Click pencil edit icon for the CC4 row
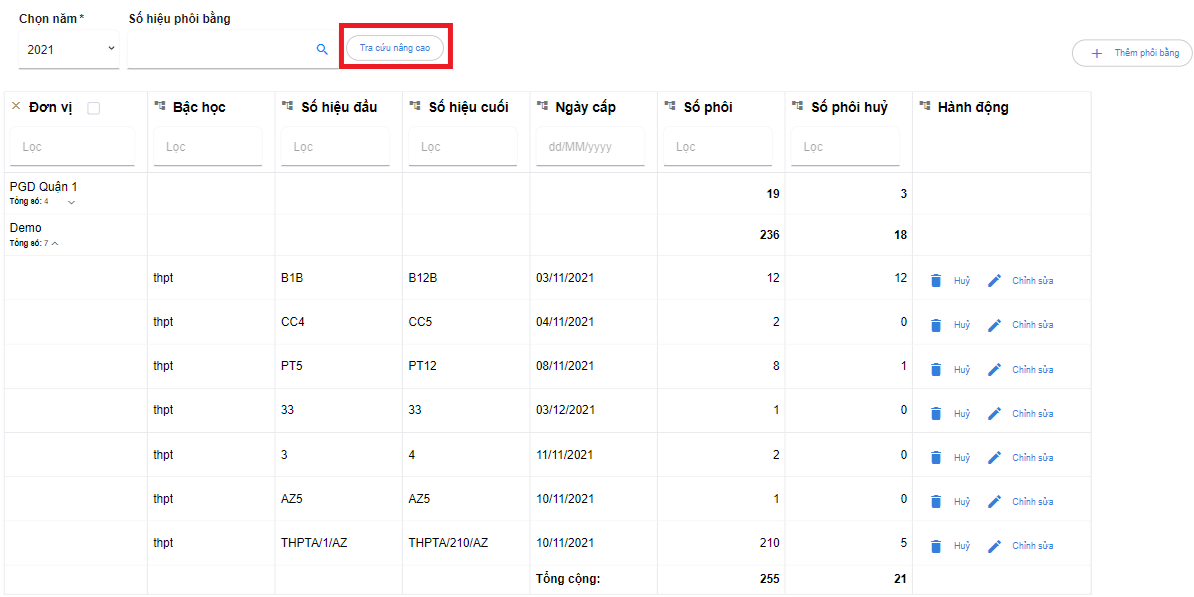 pyautogui.click(x=994, y=325)
